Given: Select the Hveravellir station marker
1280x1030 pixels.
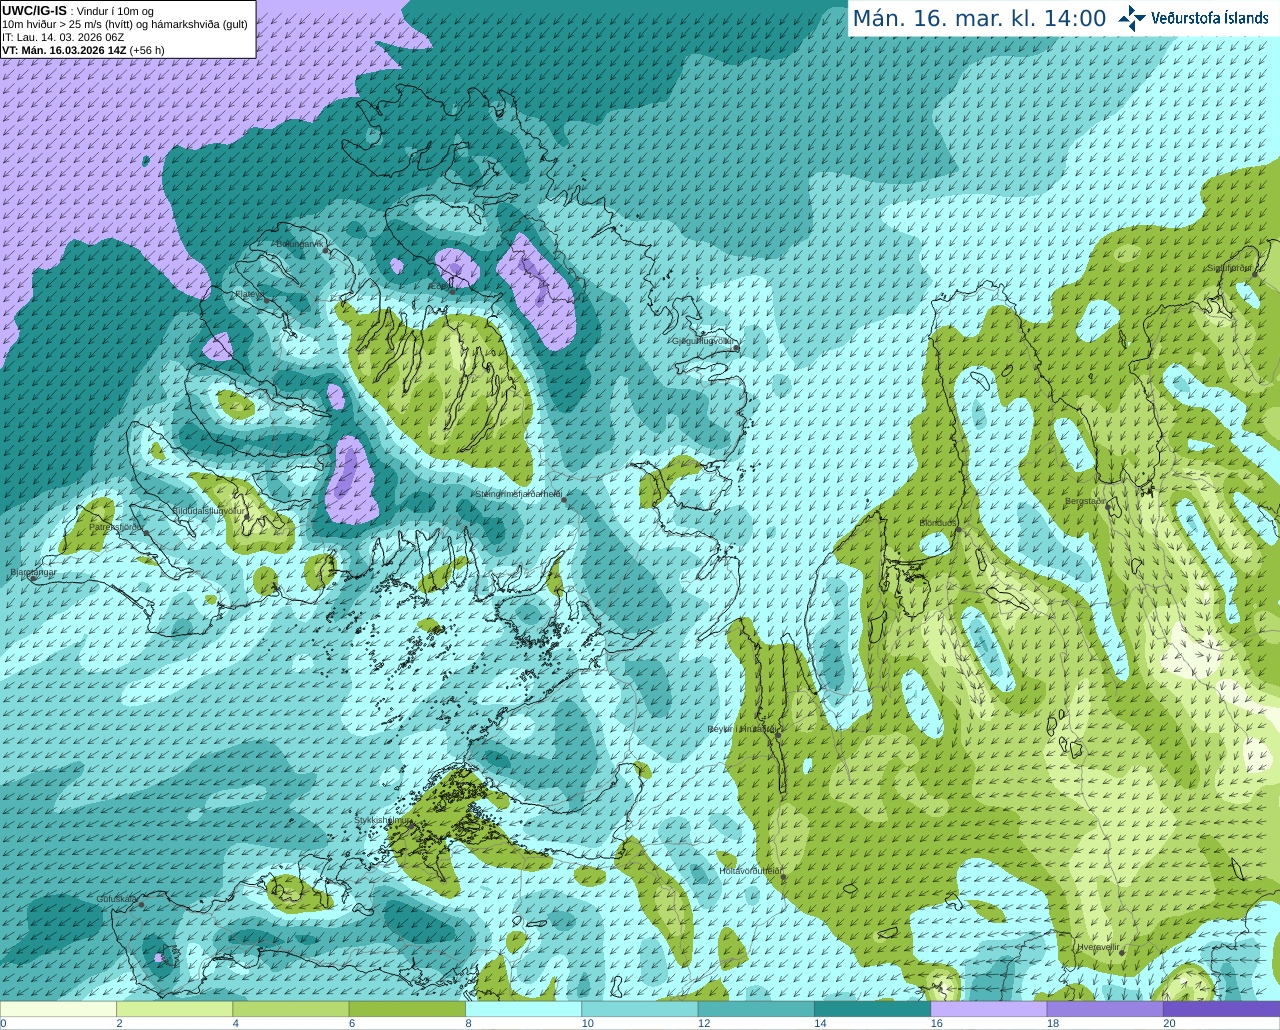Looking at the screenshot, I should tap(1123, 952).
